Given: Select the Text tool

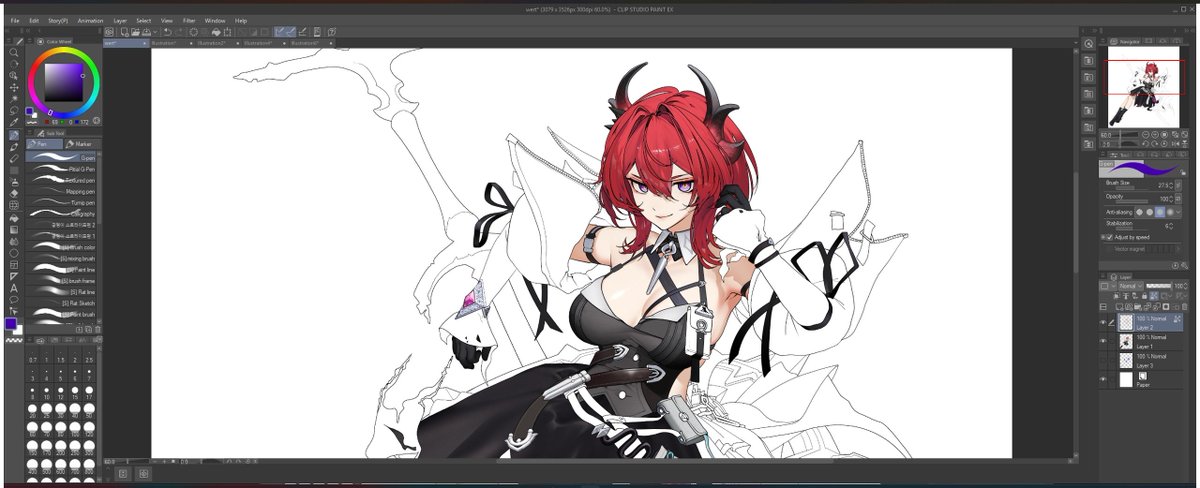Looking at the screenshot, I should point(14,288).
